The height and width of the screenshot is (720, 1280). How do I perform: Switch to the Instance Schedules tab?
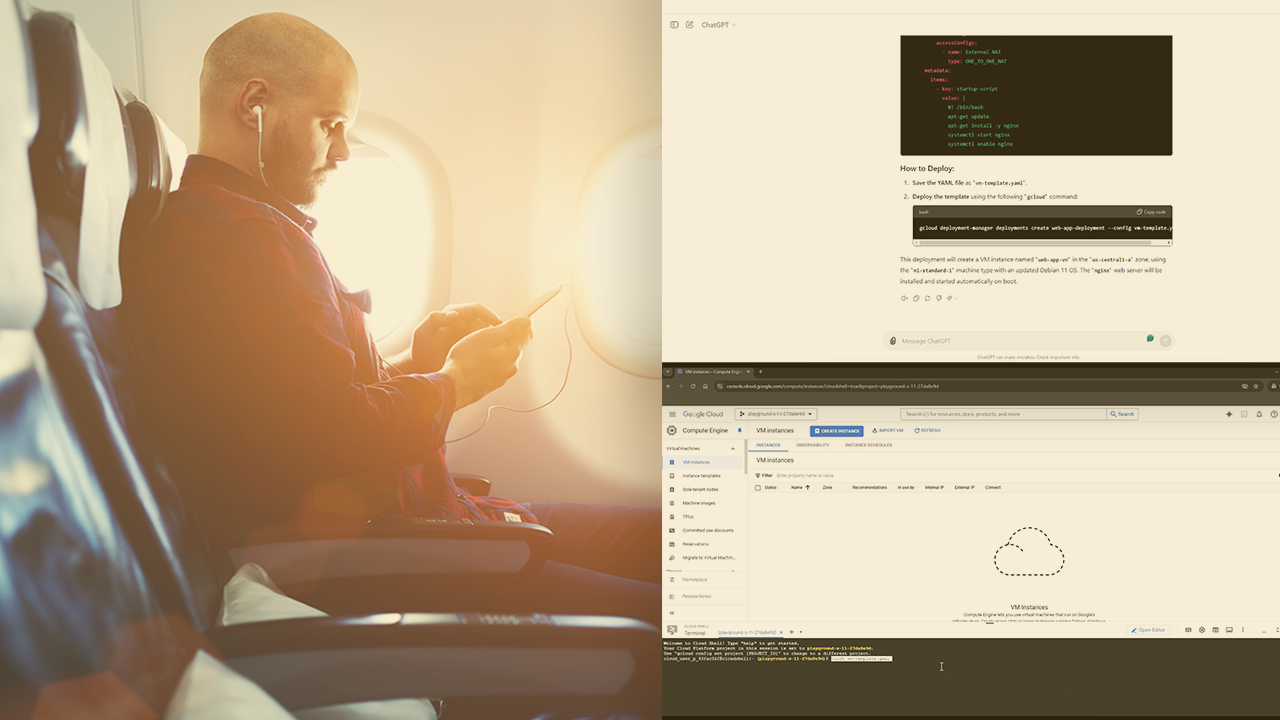(868, 445)
